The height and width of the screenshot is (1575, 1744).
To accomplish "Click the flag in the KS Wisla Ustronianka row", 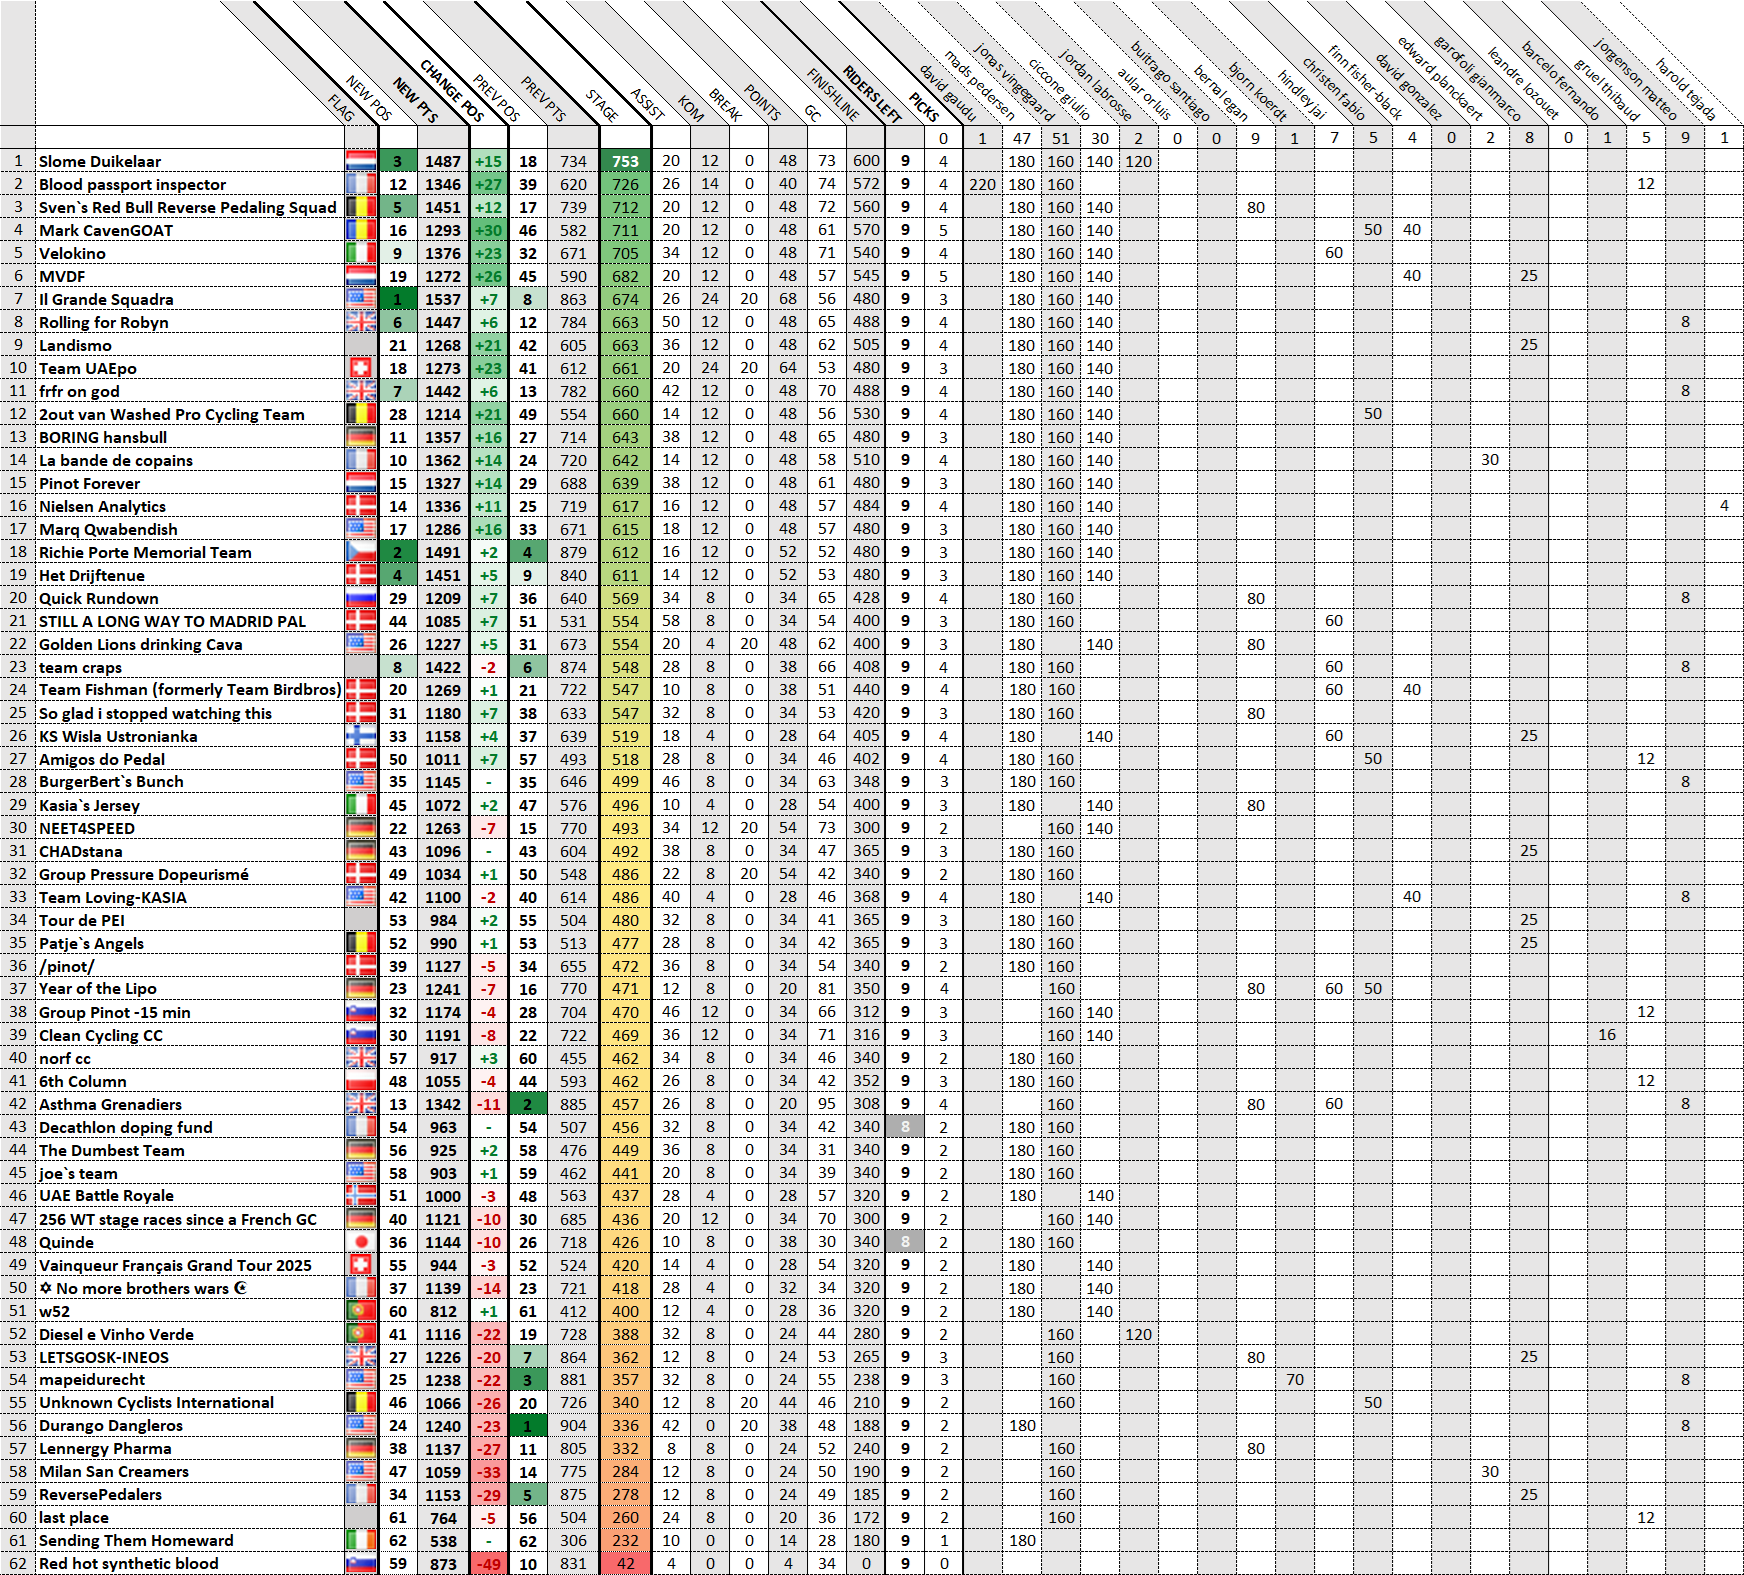I will pyautogui.click(x=361, y=736).
